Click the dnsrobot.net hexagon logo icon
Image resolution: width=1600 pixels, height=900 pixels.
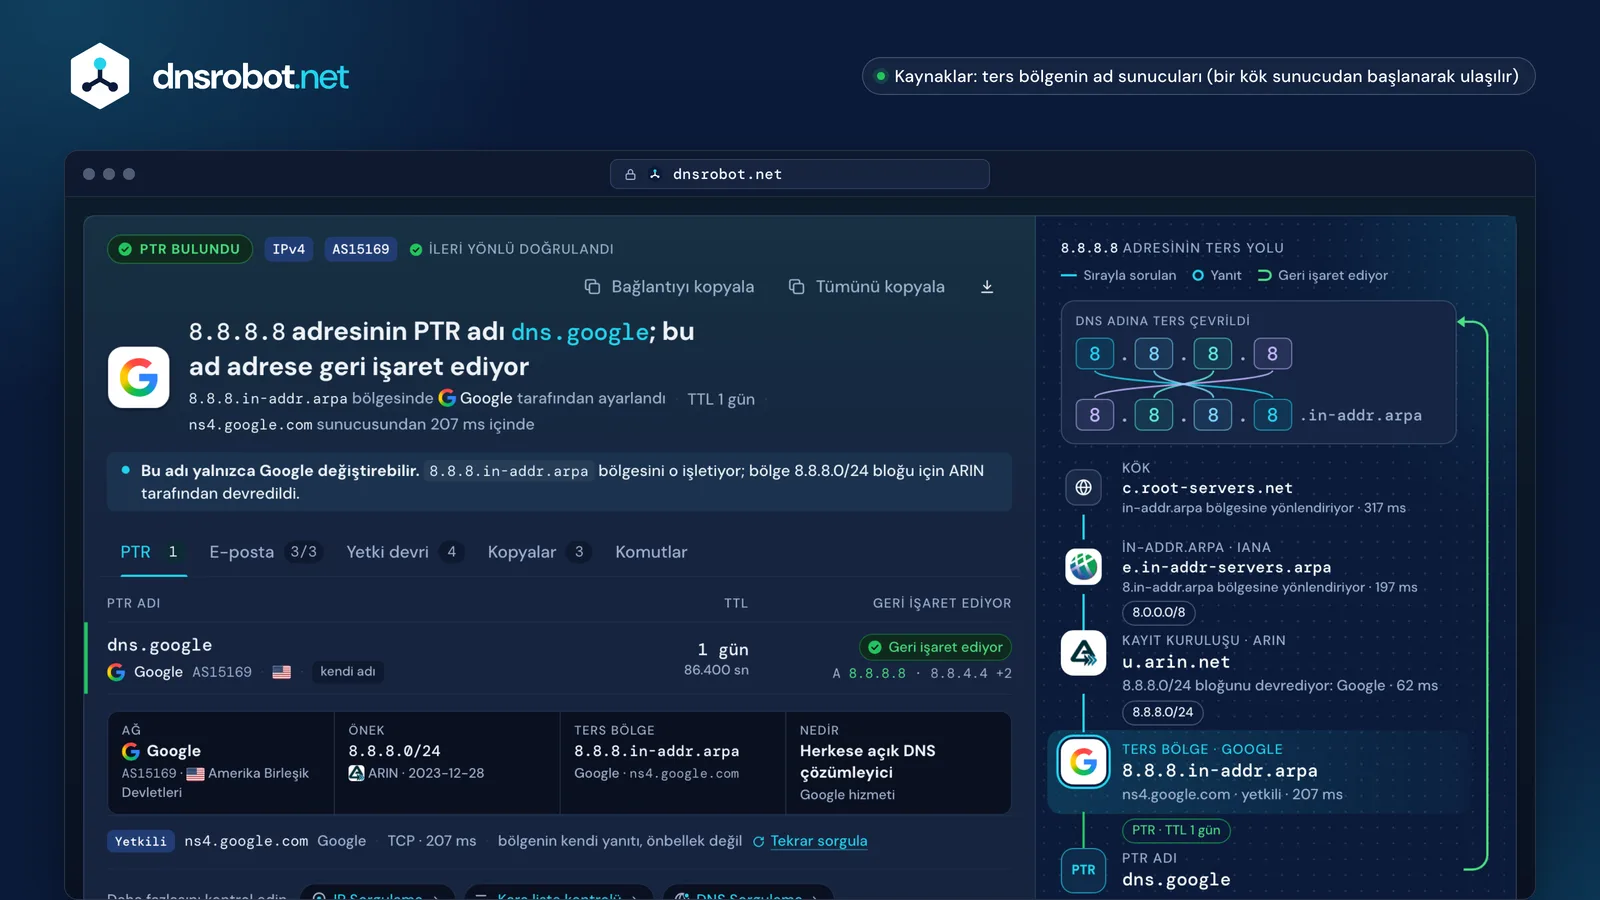[x=100, y=76]
